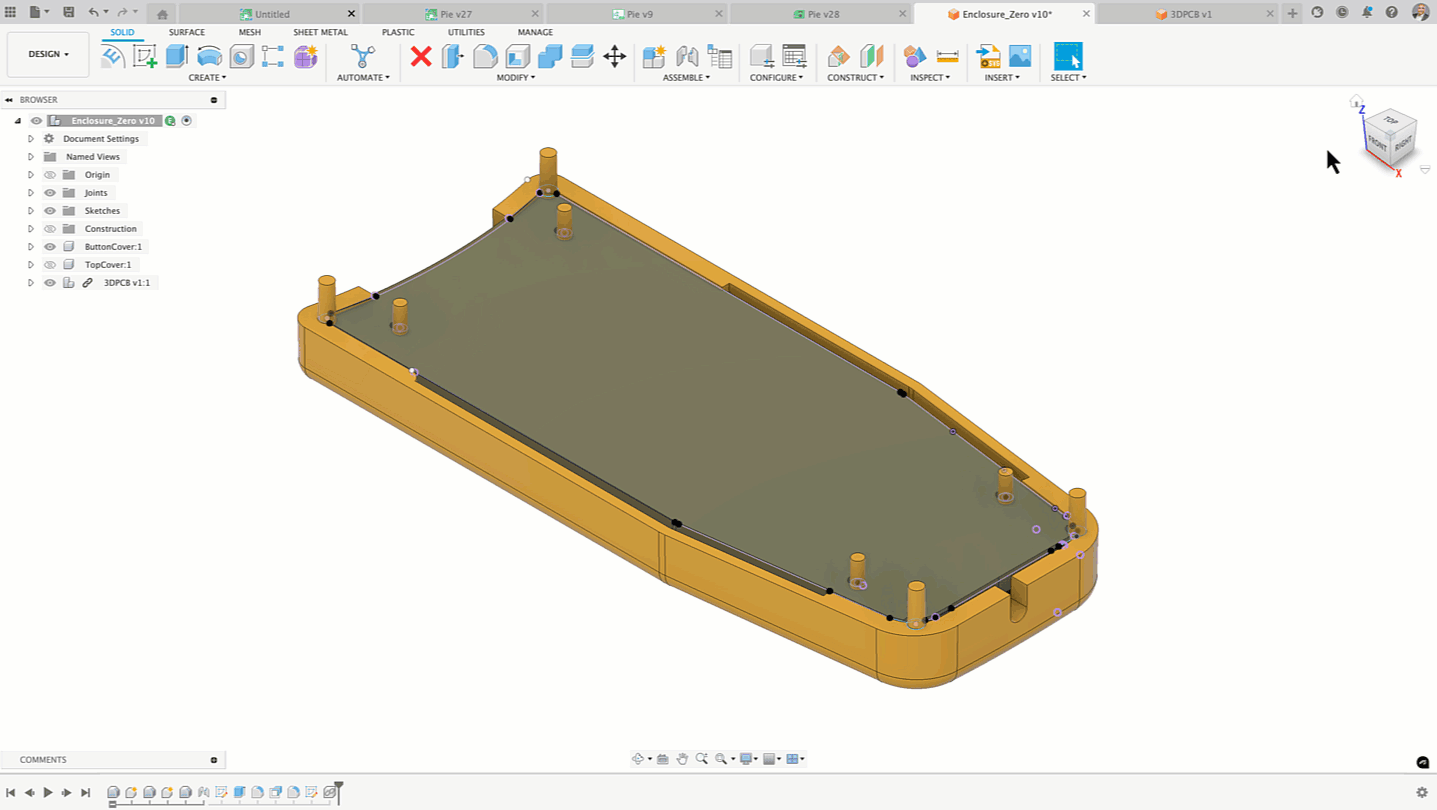Click the timeline end marker handle

coord(339,787)
